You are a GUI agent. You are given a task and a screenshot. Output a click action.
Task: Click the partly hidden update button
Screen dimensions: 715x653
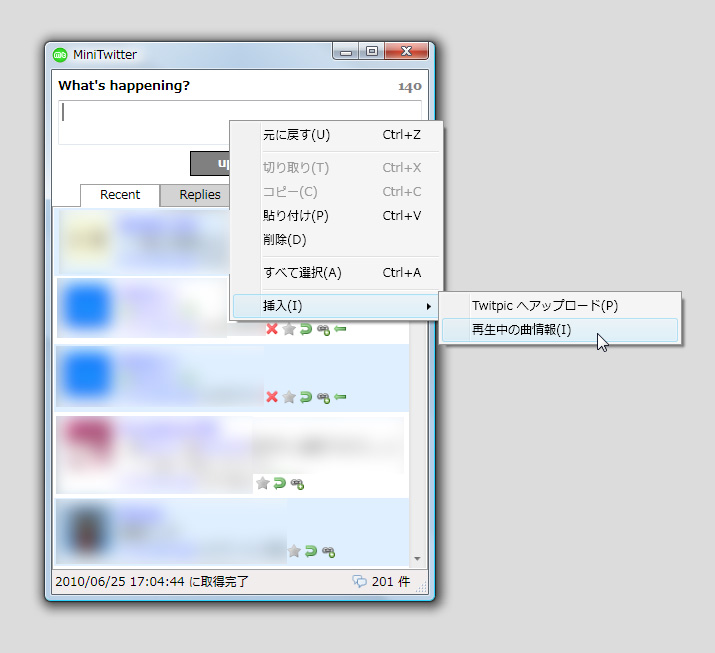210,163
